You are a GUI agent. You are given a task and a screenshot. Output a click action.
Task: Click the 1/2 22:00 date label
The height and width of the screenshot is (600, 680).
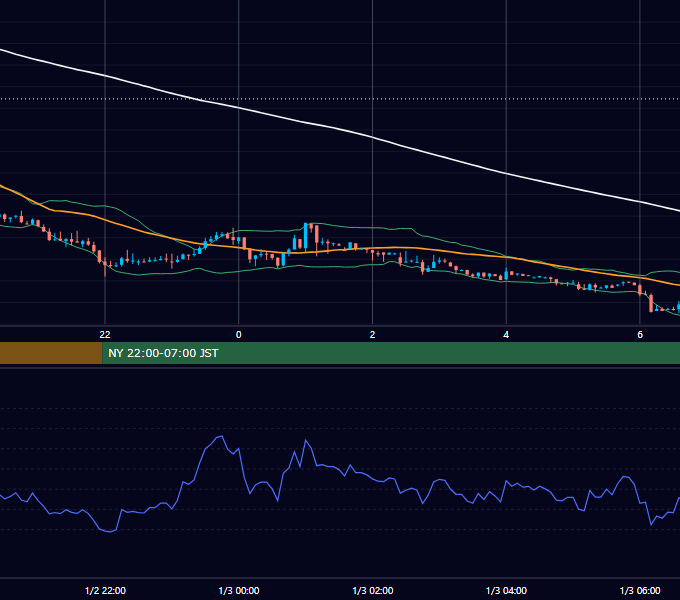pyautogui.click(x=105, y=590)
